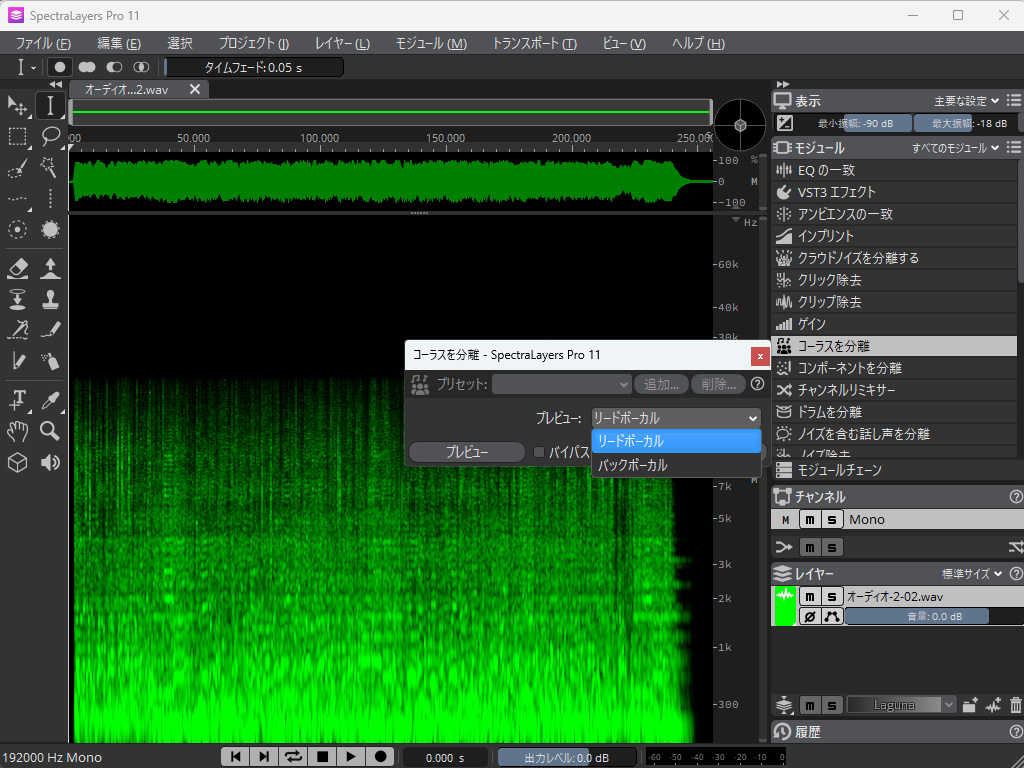1024x768 pixels.
Task: Expand the すべてのモジュール filter dropdown
Action: (x=955, y=148)
